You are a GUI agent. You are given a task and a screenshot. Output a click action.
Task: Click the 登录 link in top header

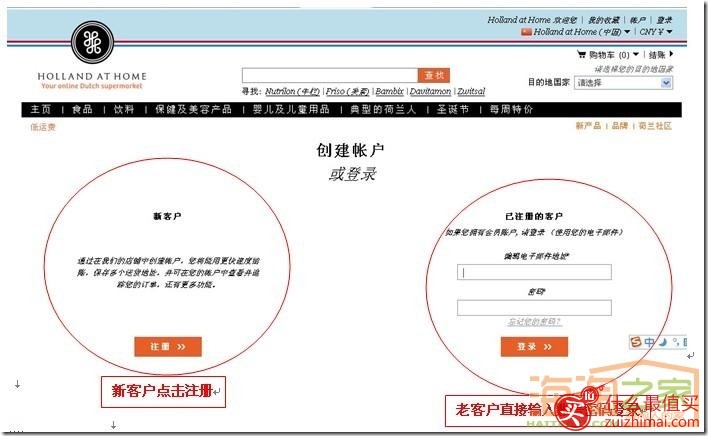[664, 20]
